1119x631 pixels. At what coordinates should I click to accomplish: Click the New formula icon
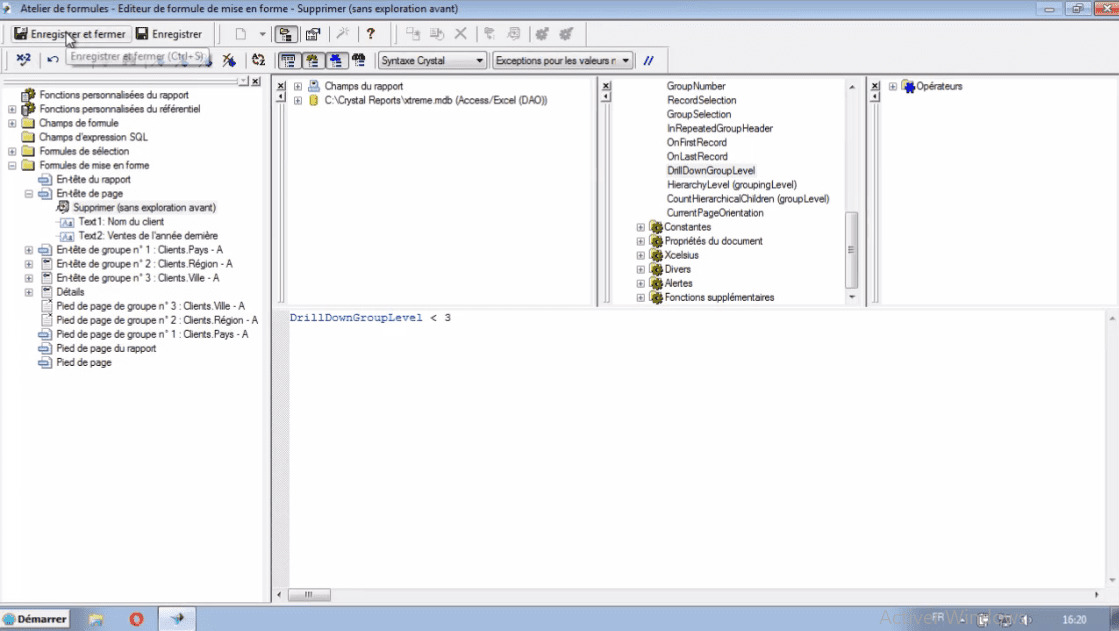pyautogui.click(x=240, y=34)
